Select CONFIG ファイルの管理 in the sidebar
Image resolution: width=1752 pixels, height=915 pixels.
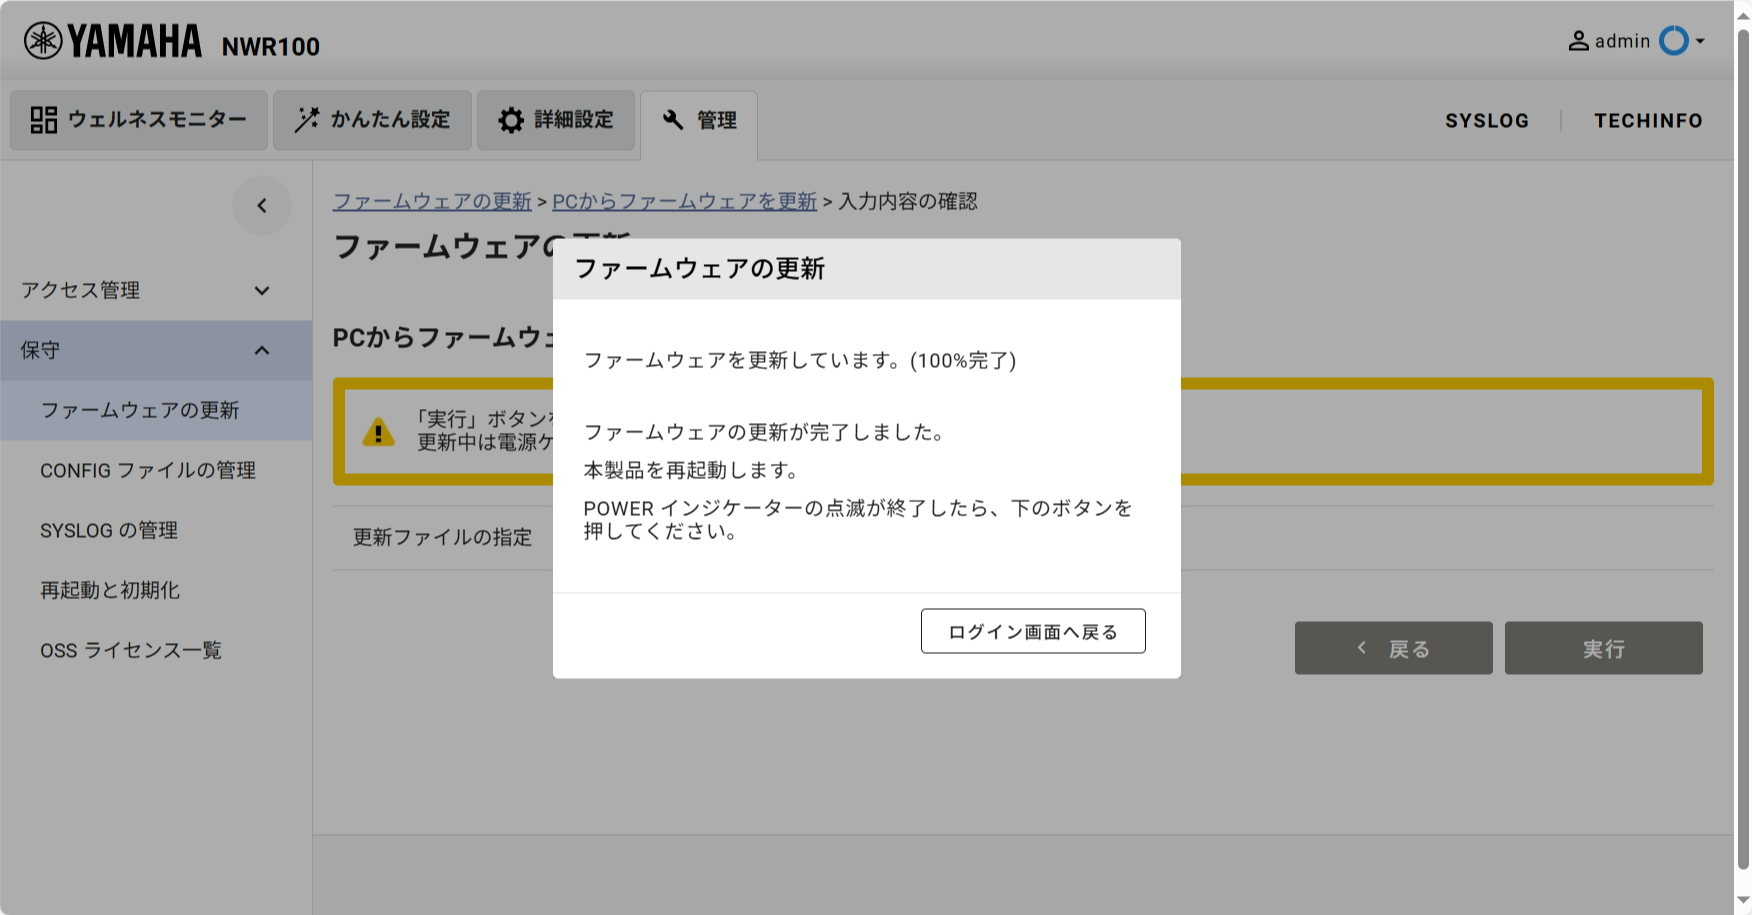tap(148, 471)
